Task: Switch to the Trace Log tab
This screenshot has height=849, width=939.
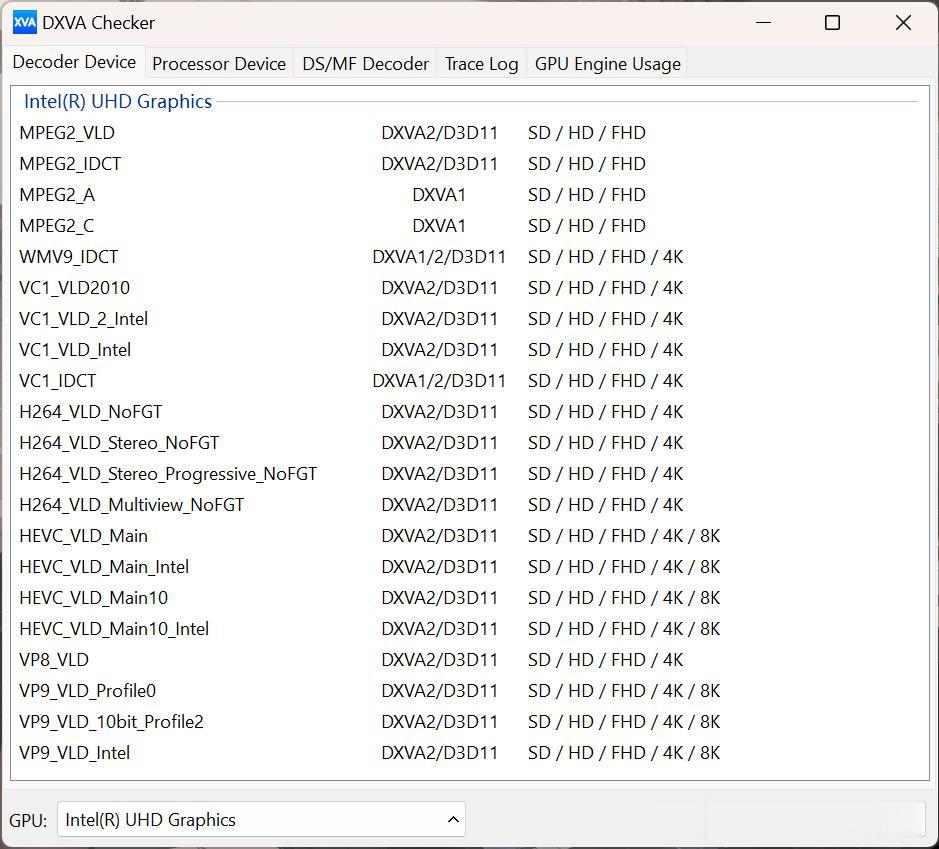Action: pos(481,63)
